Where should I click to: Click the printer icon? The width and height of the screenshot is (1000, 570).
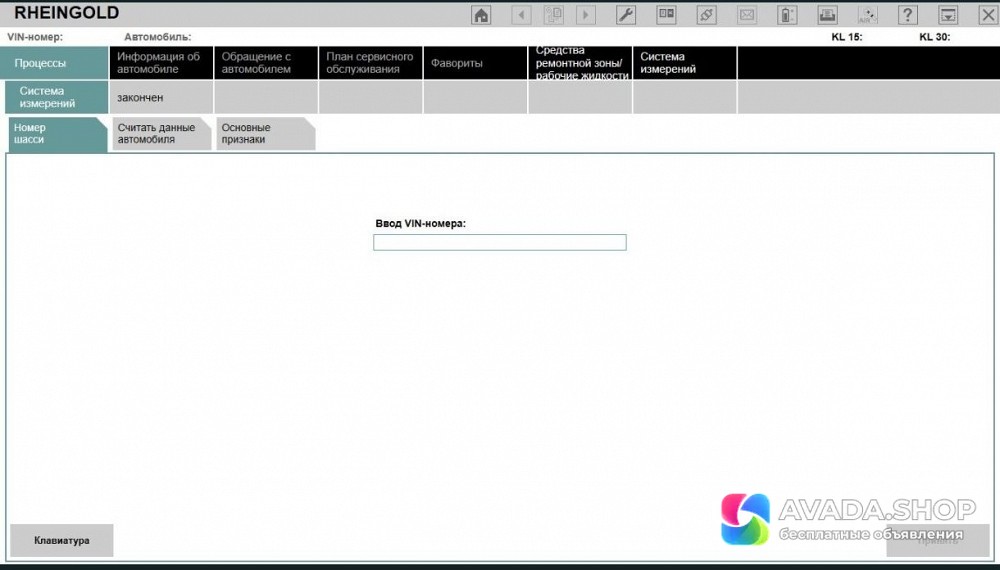click(x=828, y=15)
